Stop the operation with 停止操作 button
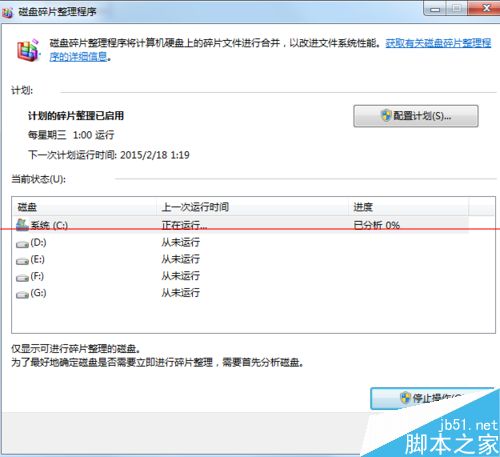The width and height of the screenshot is (500, 457). 432,398
